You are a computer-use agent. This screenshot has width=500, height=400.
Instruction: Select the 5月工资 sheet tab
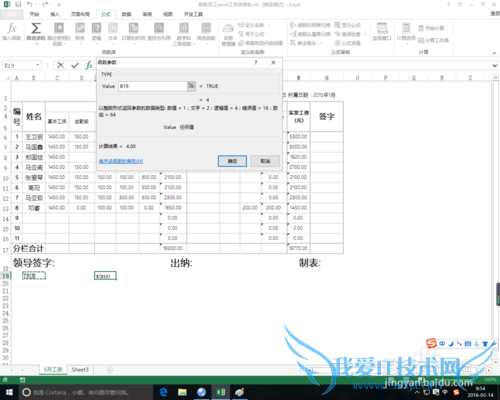pyautogui.click(x=53, y=370)
